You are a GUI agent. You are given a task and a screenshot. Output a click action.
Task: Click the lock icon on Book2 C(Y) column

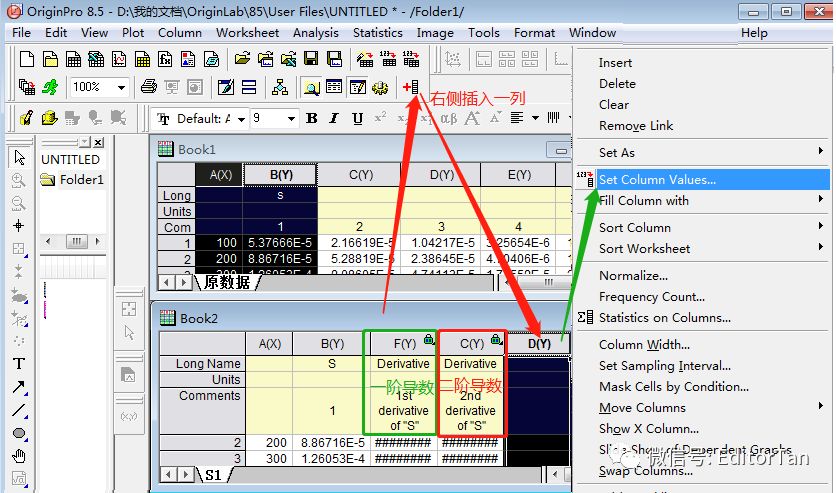coord(496,339)
